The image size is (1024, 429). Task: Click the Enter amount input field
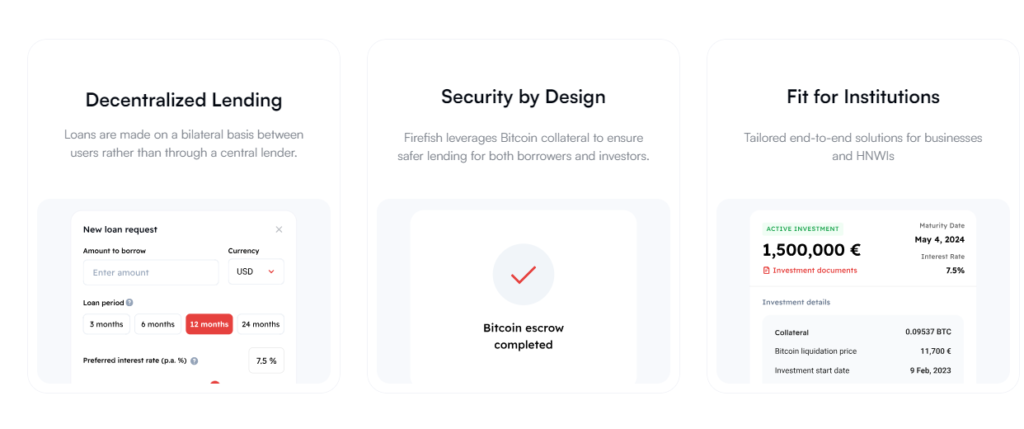(151, 272)
